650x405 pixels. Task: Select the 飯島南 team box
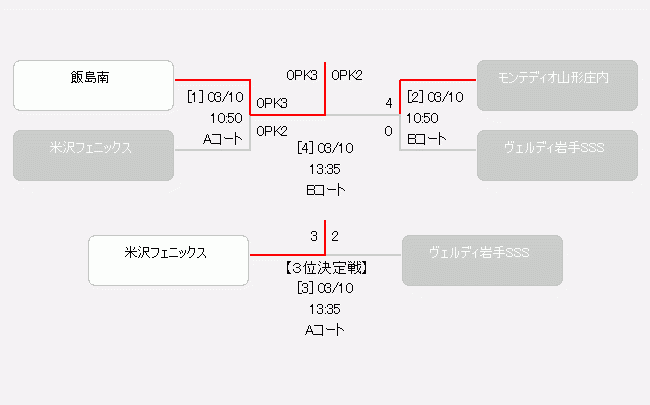pos(93,85)
